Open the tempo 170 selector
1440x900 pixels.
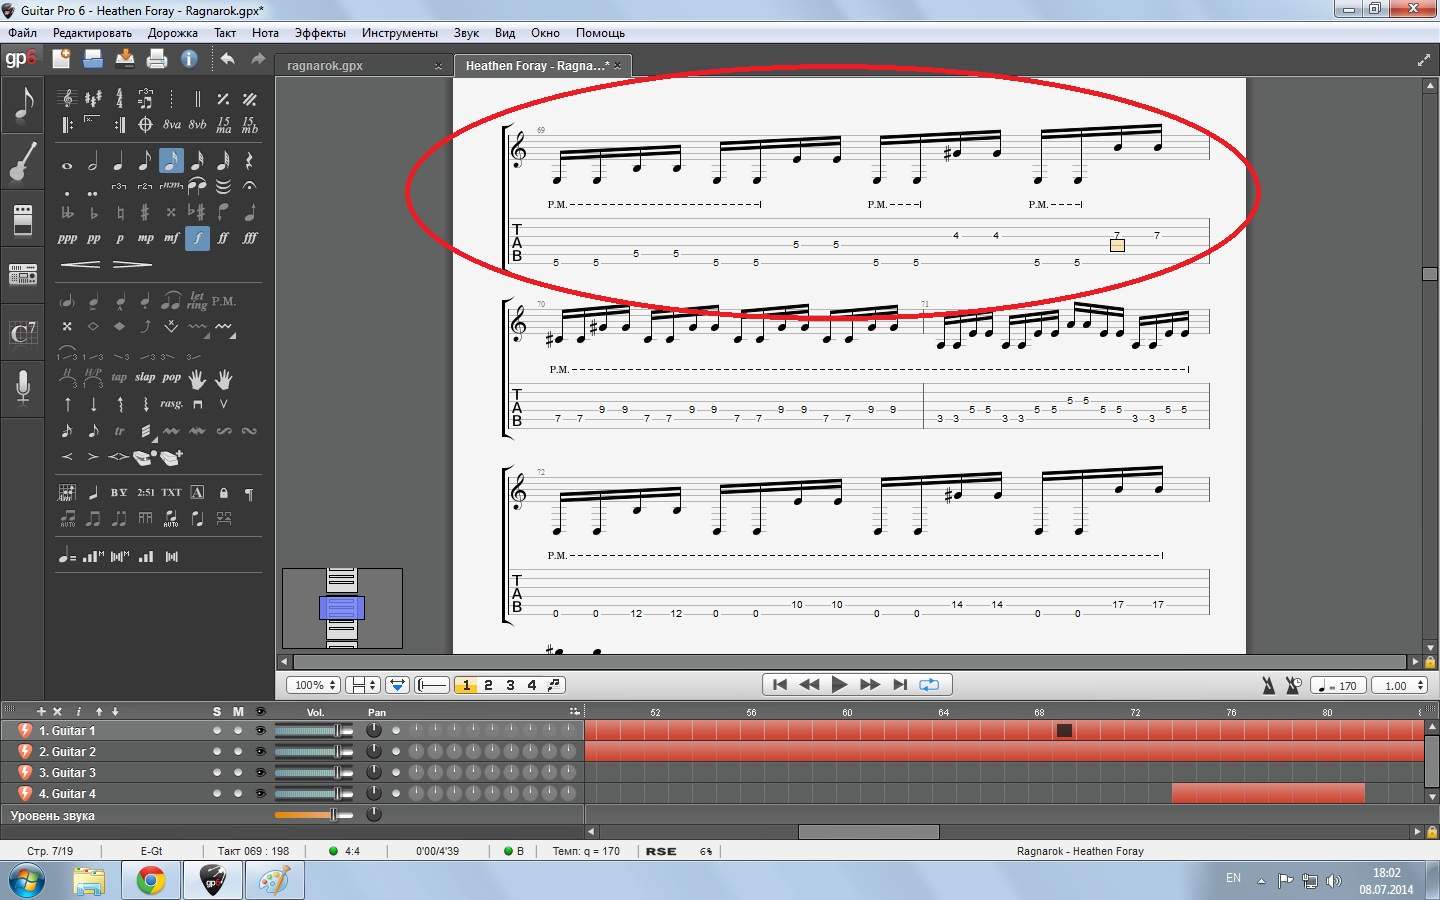1338,686
